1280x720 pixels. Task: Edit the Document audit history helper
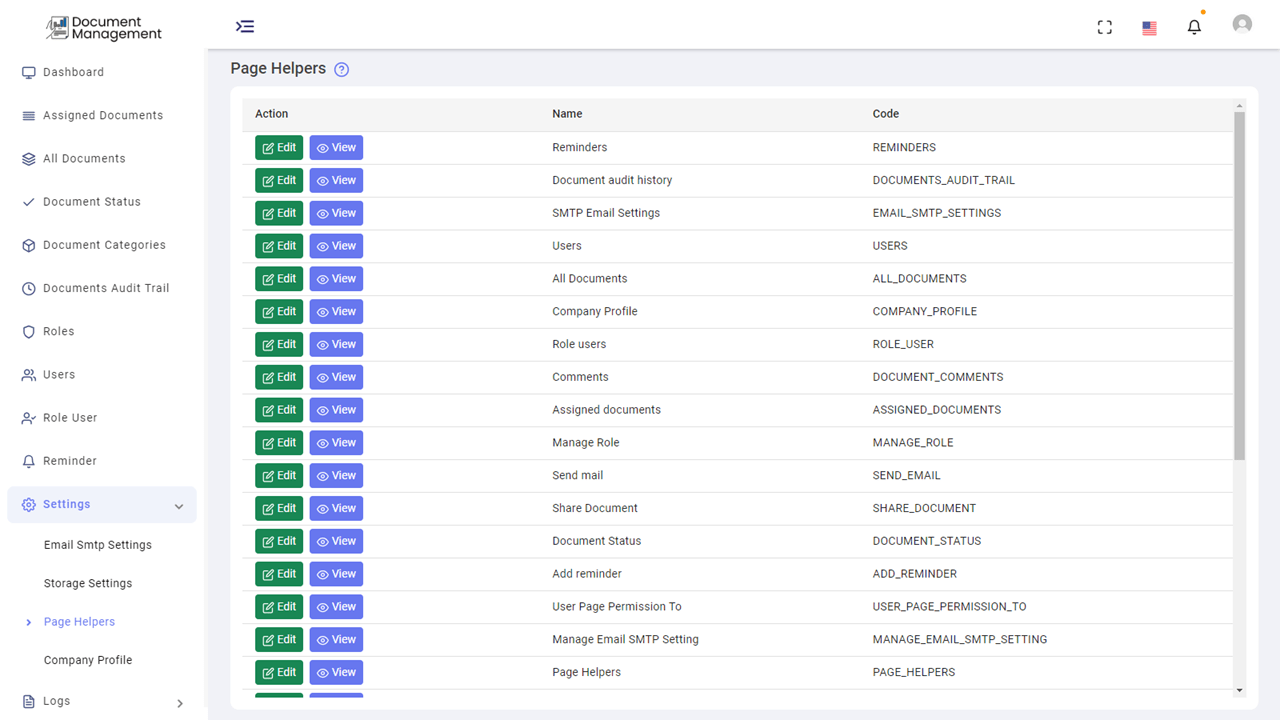click(x=278, y=180)
